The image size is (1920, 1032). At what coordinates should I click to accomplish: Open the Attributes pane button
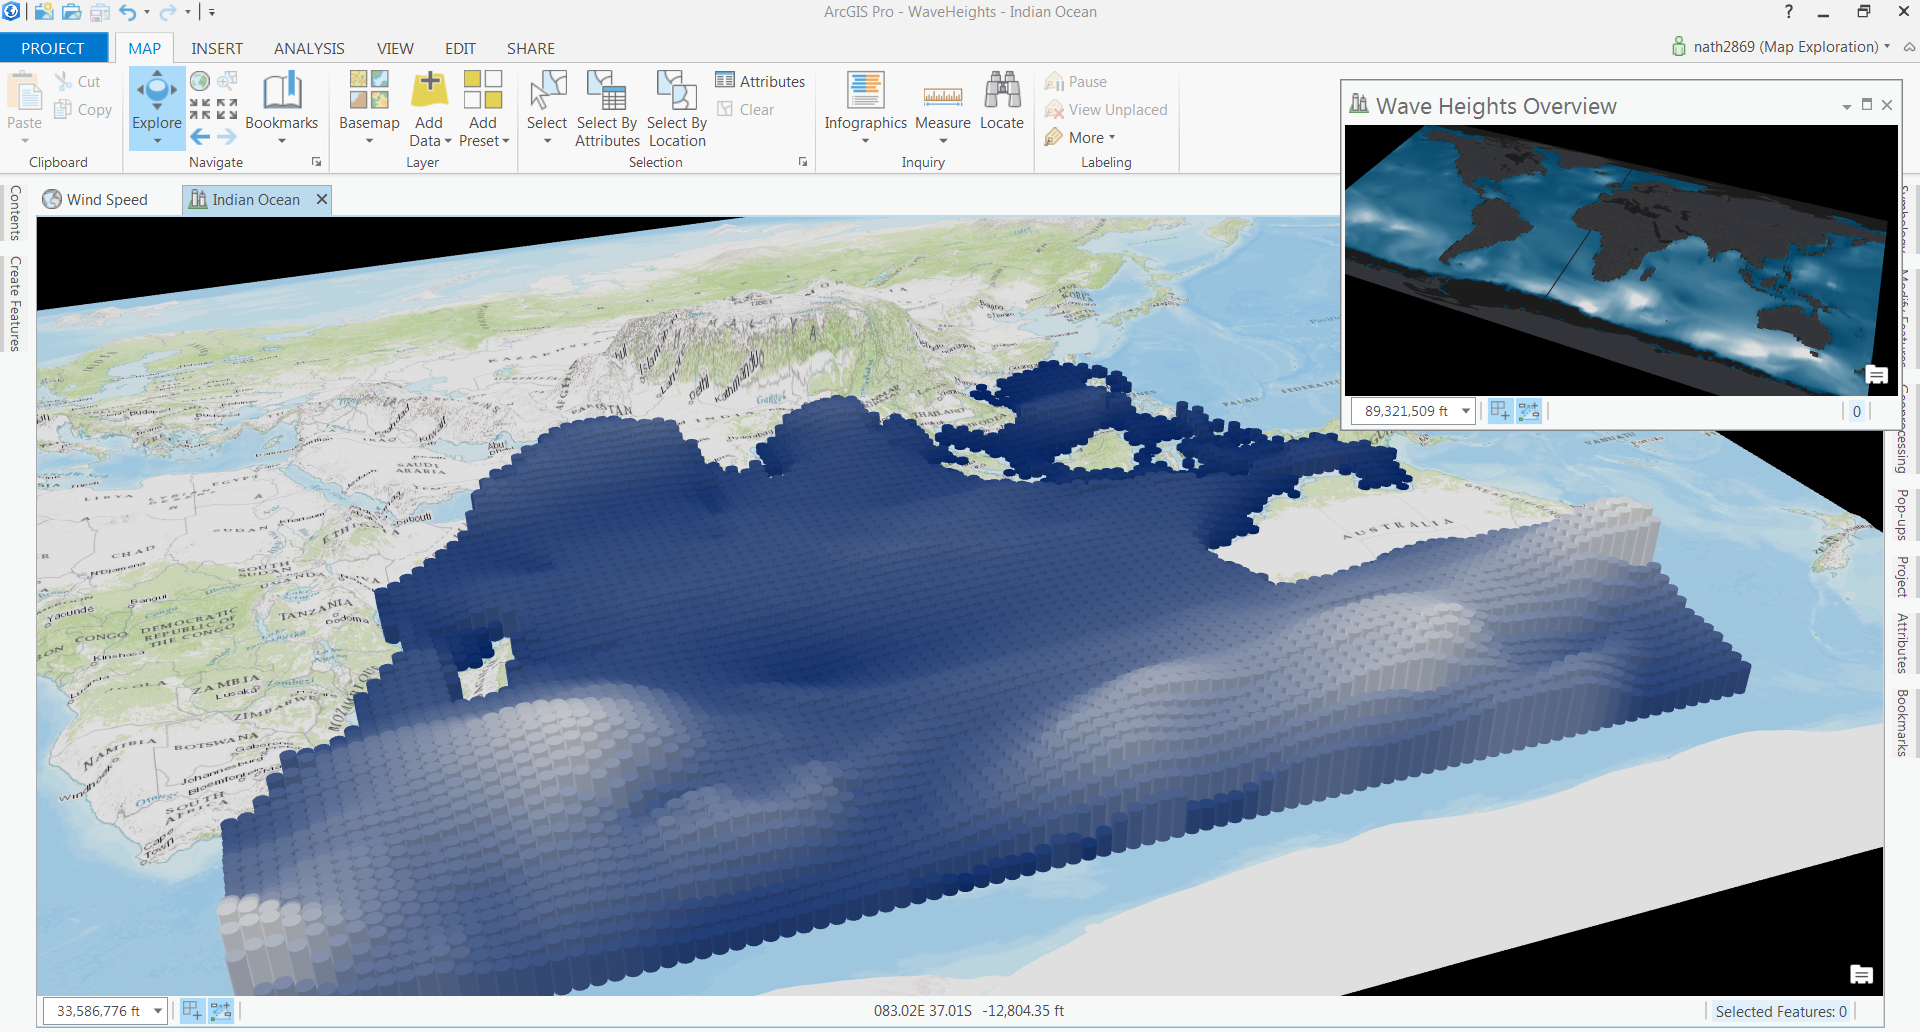pyautogui.click(x=761, y=82)
